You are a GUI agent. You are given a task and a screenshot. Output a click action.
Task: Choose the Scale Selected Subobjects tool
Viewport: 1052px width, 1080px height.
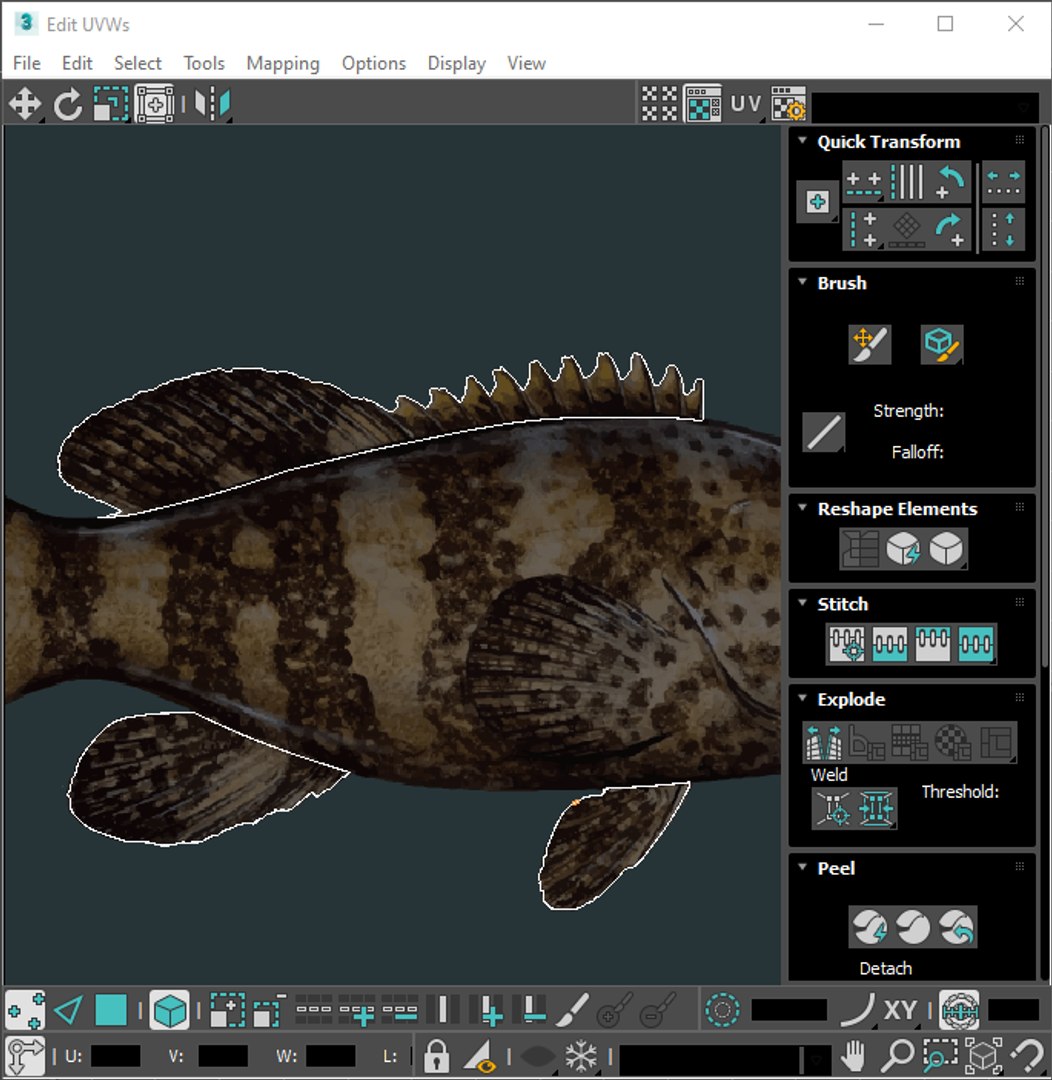pyautogui.click(x=111, y=105)
